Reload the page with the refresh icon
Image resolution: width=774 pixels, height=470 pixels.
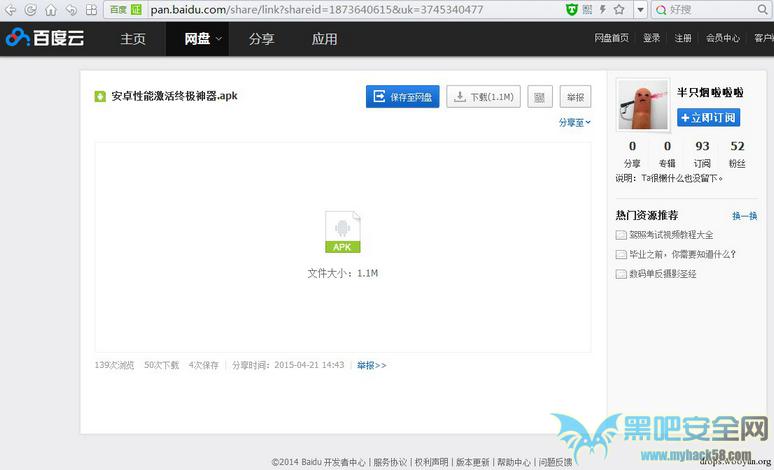pos(31,9)
